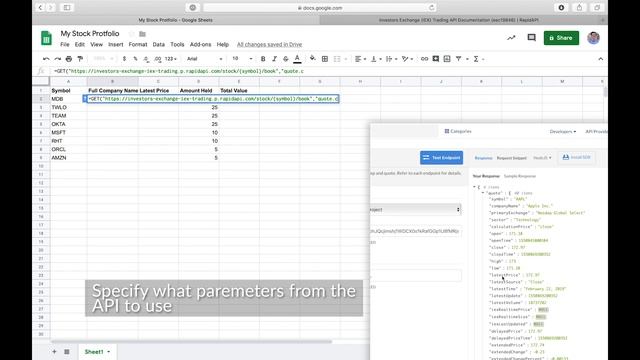This screenshot has height=360, width=640.
Task: Select cell containing AMZN symbol
Action: pos(68,158)
